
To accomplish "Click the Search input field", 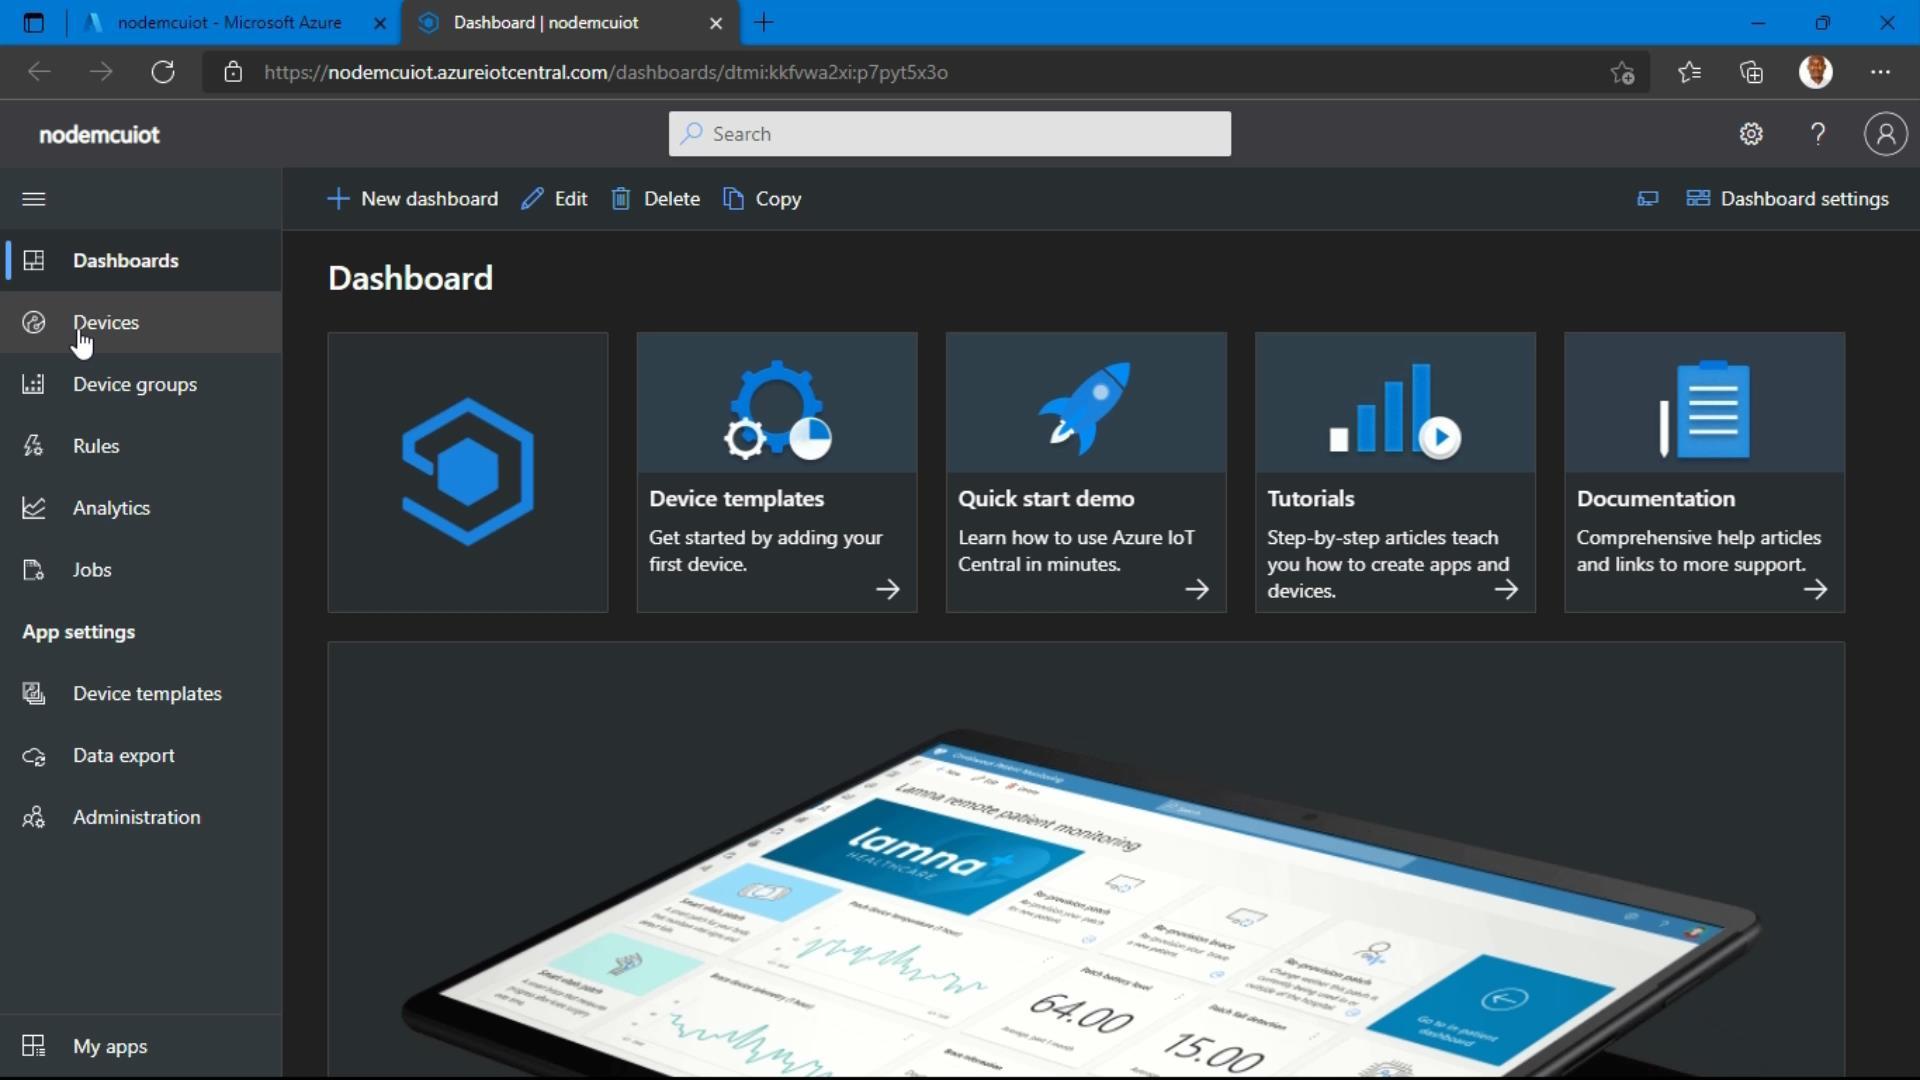I will [950, 134].
